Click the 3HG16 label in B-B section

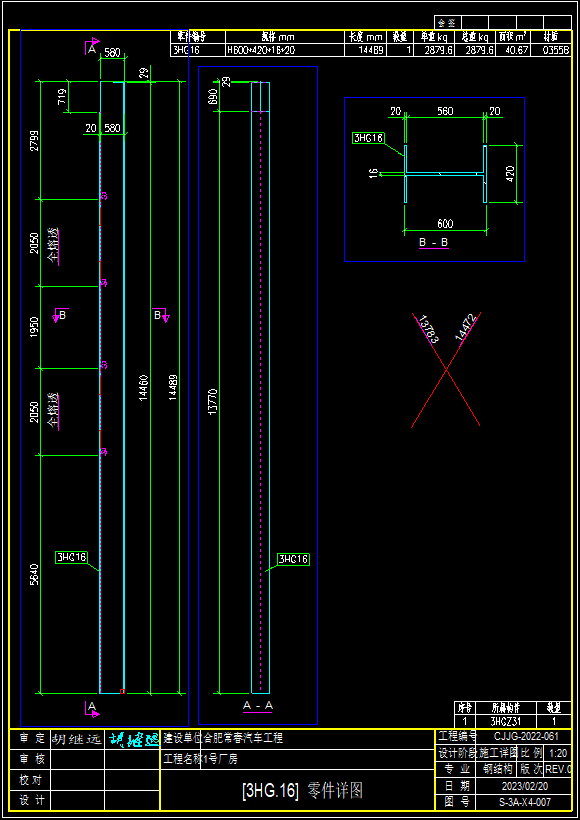point(368,138)
